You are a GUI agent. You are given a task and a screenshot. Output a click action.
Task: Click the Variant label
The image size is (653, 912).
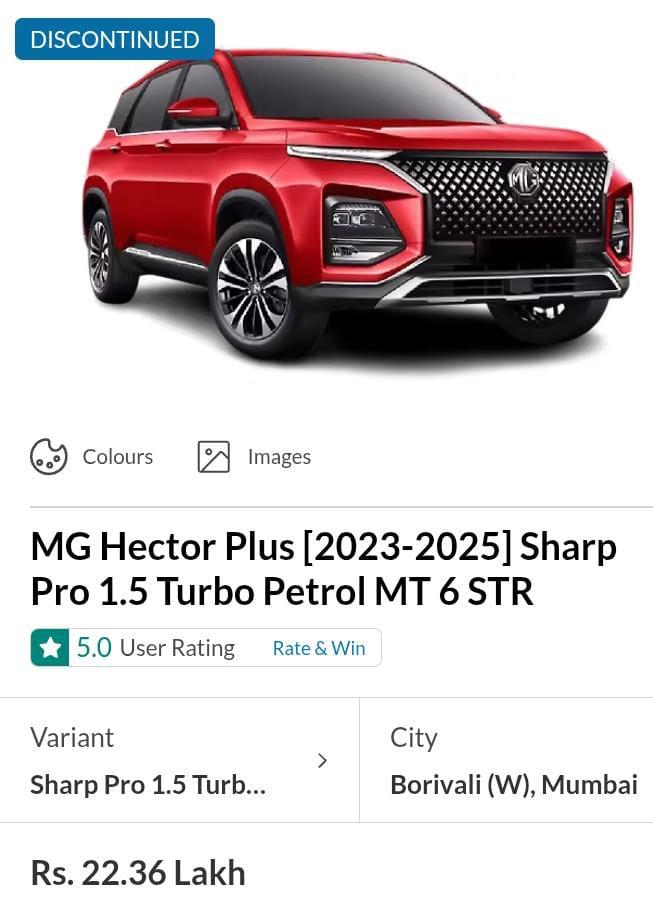72,738
